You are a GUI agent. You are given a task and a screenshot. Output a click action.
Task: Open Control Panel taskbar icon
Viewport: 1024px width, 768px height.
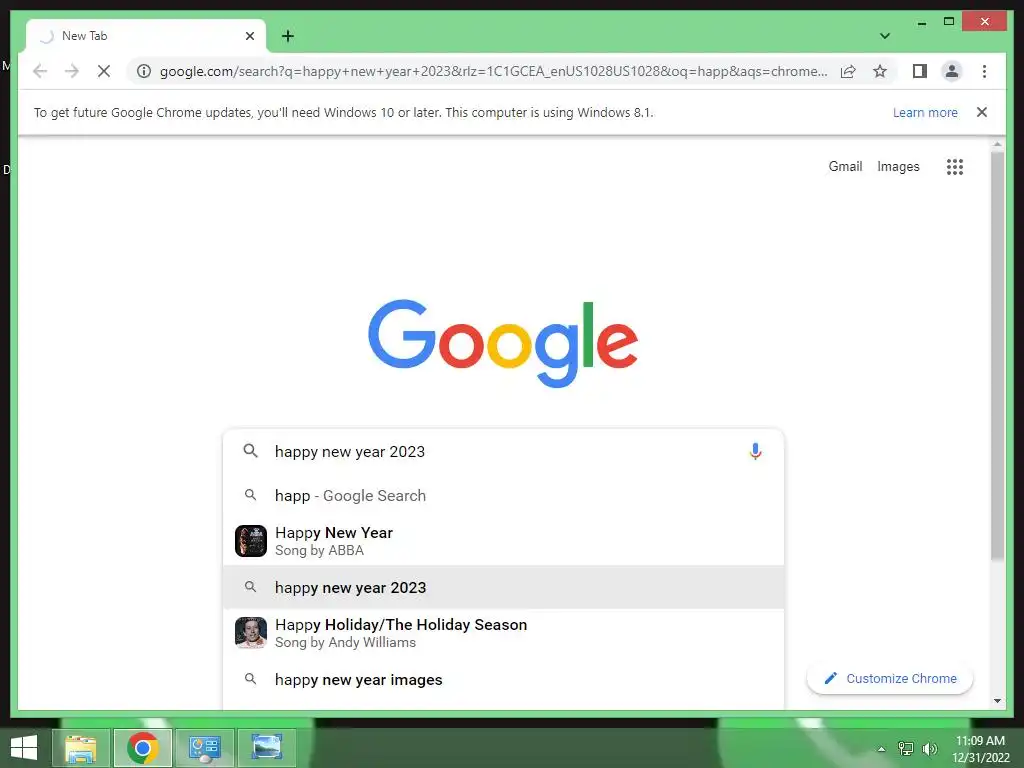coord(204,748)
